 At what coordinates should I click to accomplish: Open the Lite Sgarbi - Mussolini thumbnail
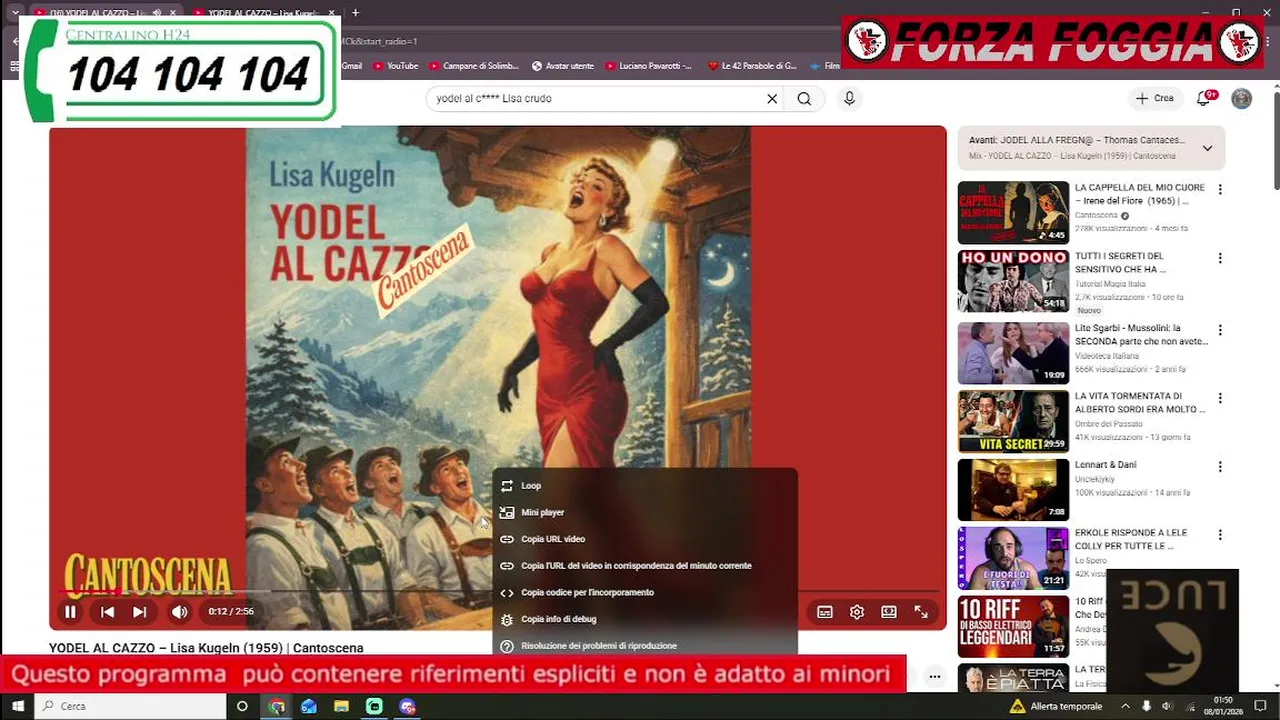click(x=1013, y=353)
